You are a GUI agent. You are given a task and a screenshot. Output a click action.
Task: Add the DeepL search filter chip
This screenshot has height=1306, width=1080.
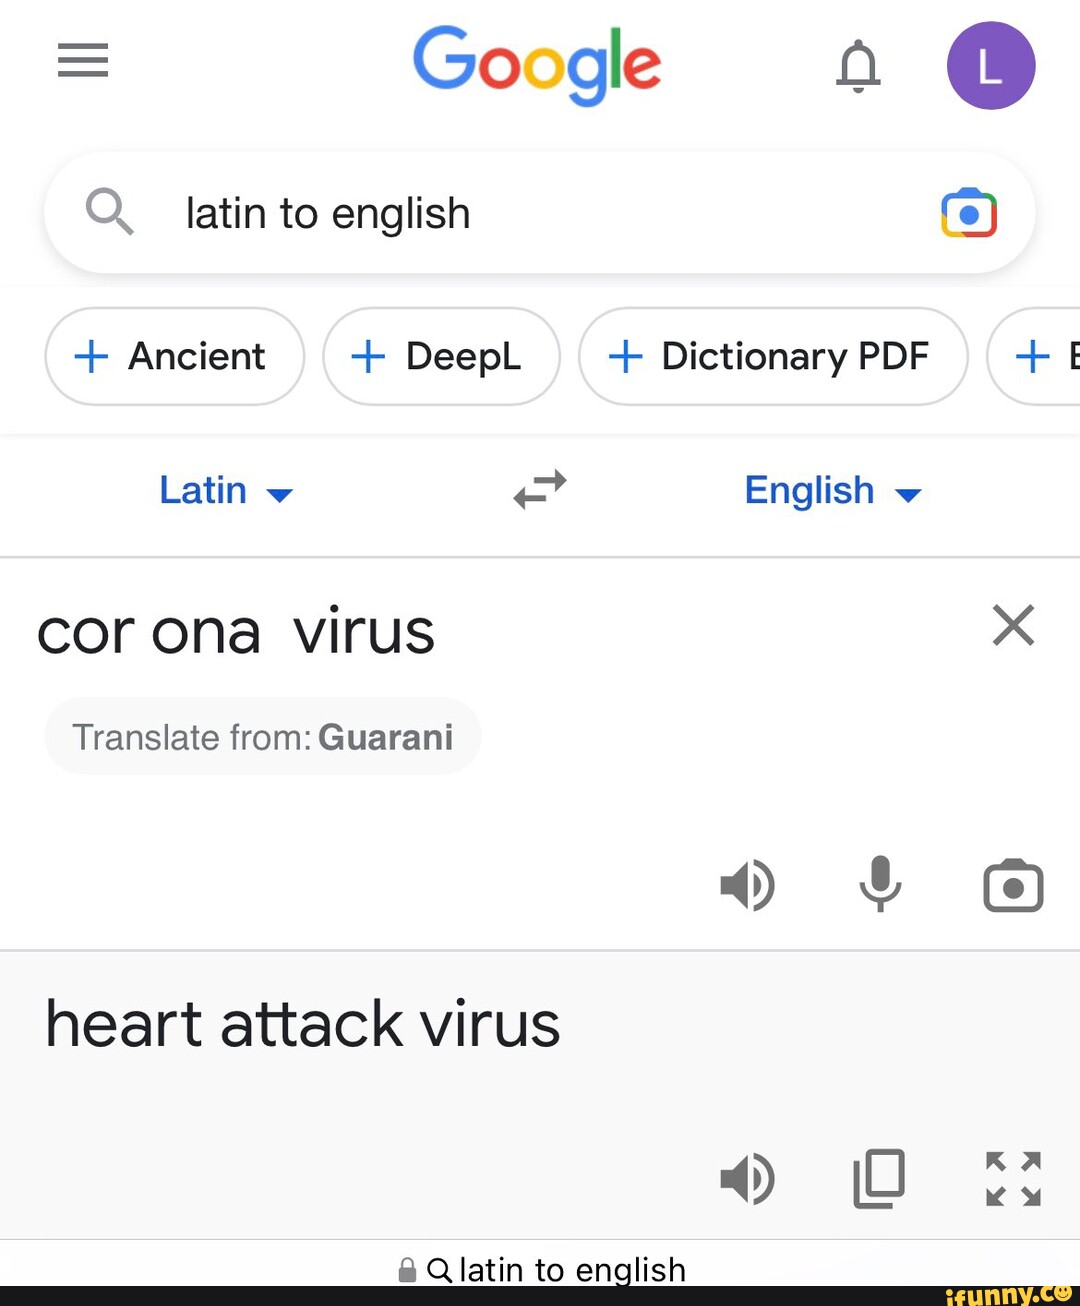(441, 356)
